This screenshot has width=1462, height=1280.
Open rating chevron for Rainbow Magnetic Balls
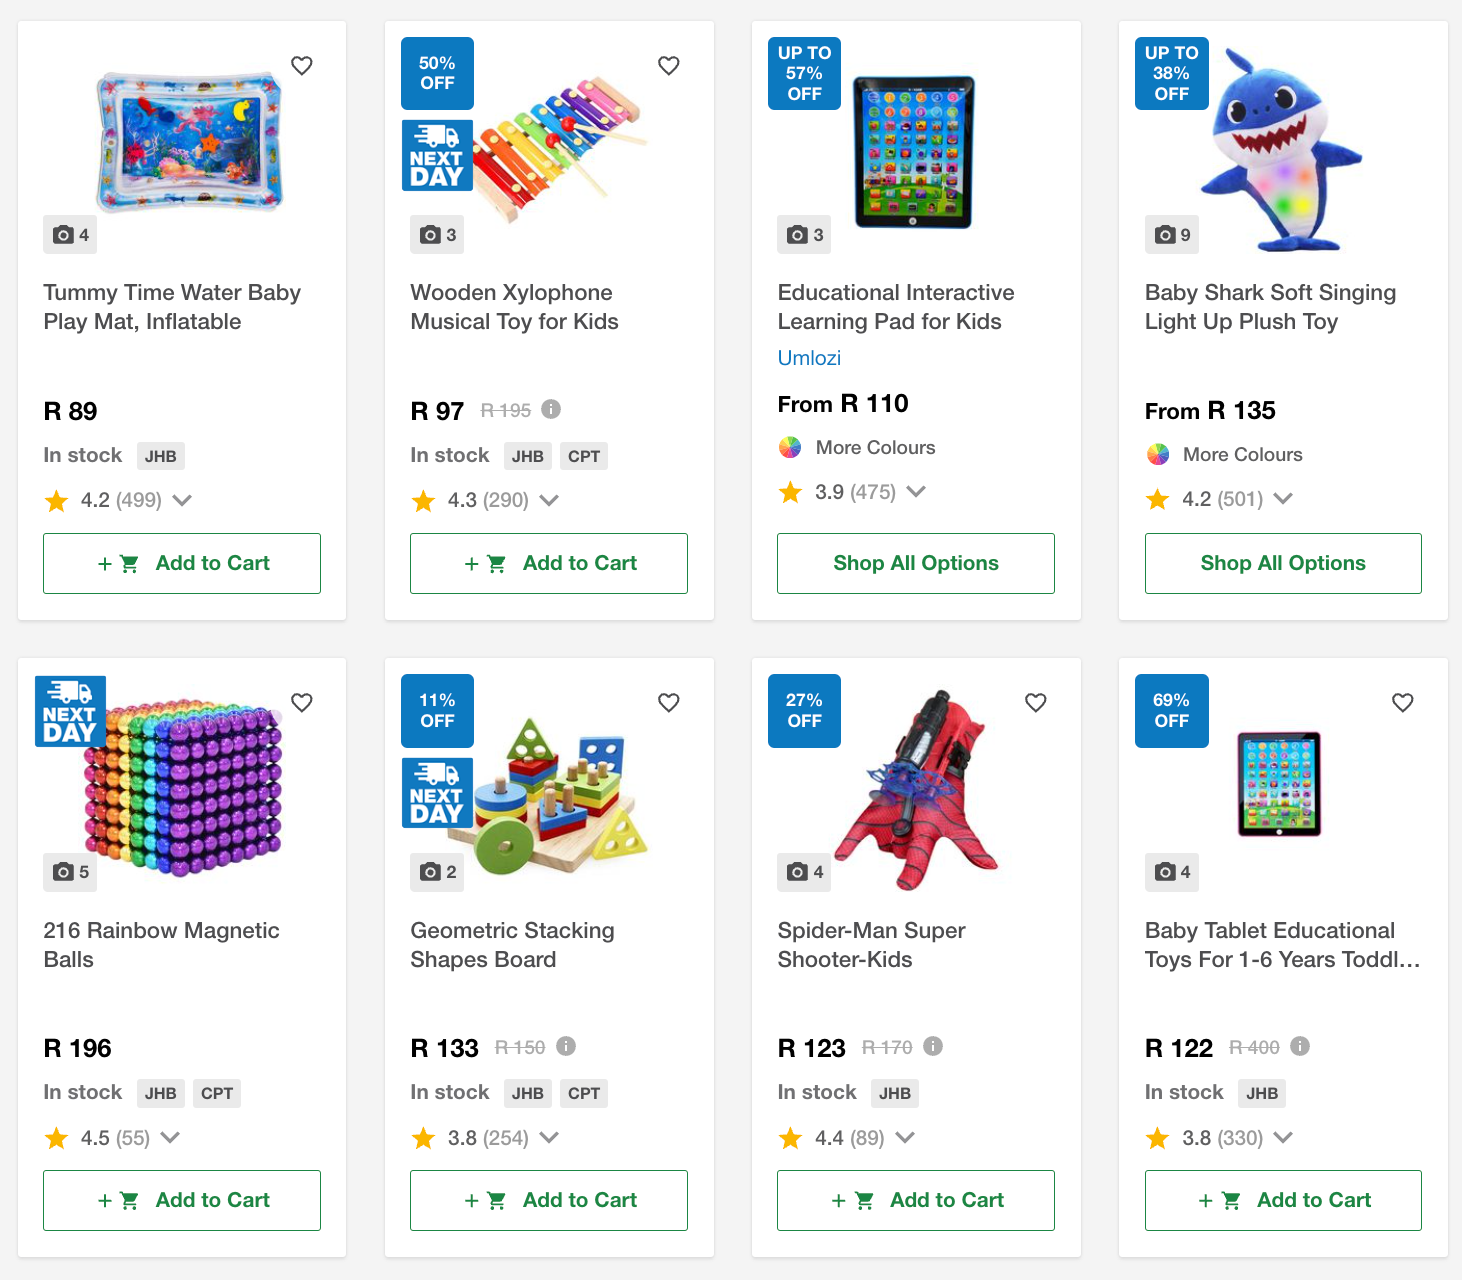click(x=170, y=1137)
